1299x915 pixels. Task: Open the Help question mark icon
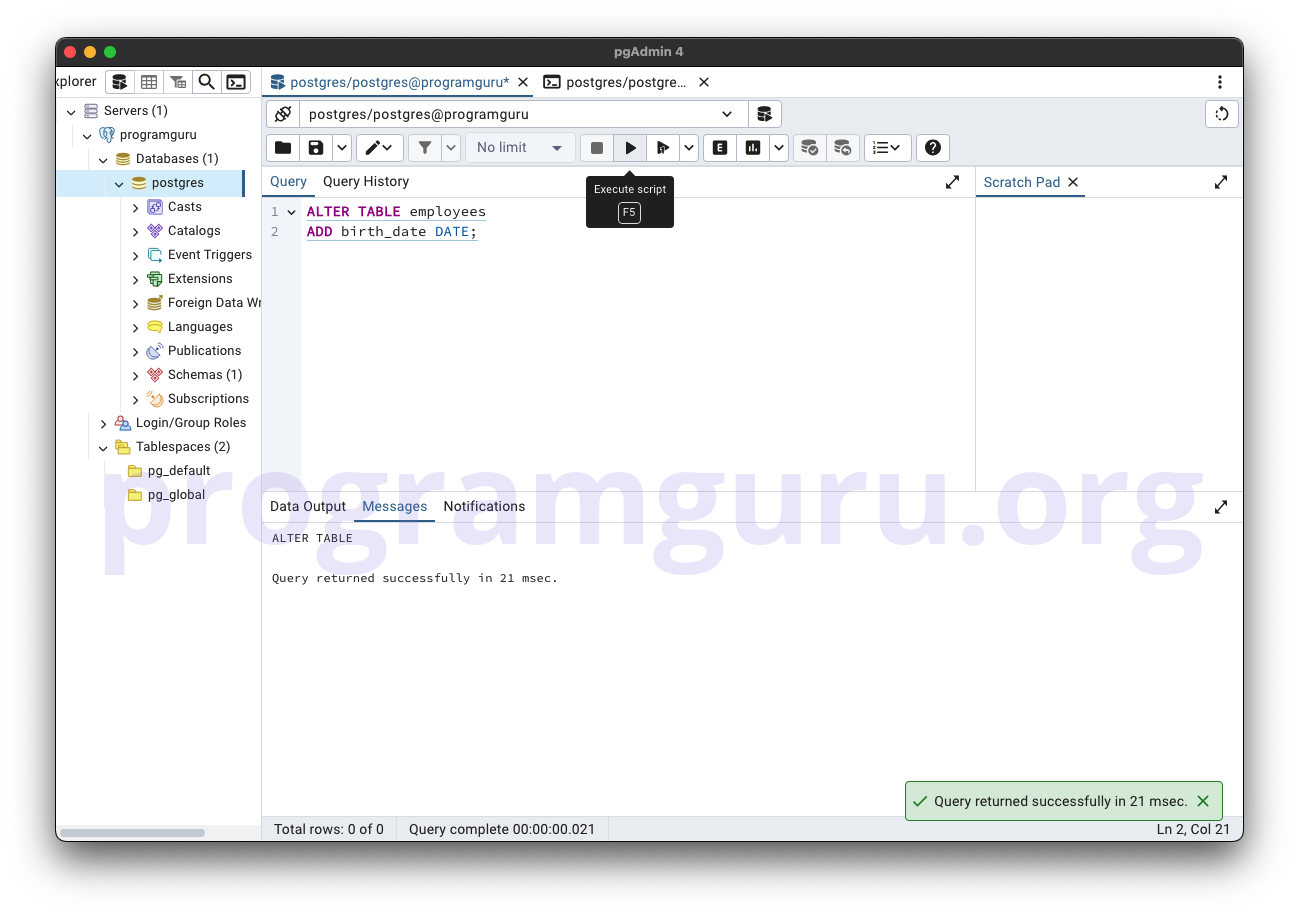click(x=933, y=148)
